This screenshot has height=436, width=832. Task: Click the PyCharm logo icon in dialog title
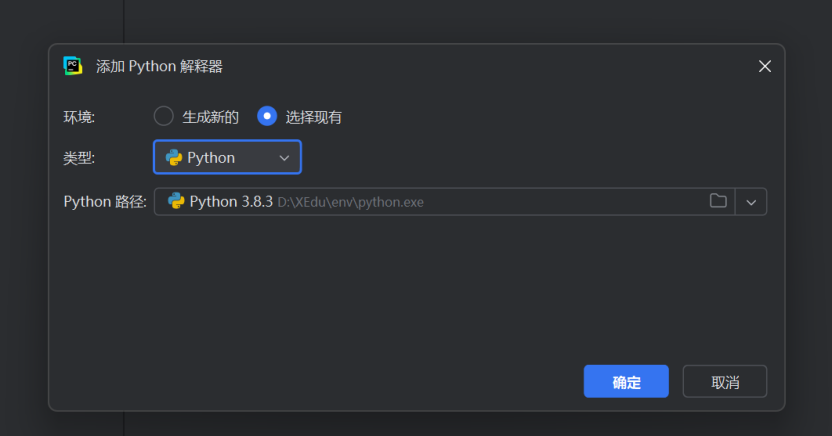pyautogui.click(x=73, y=66)
